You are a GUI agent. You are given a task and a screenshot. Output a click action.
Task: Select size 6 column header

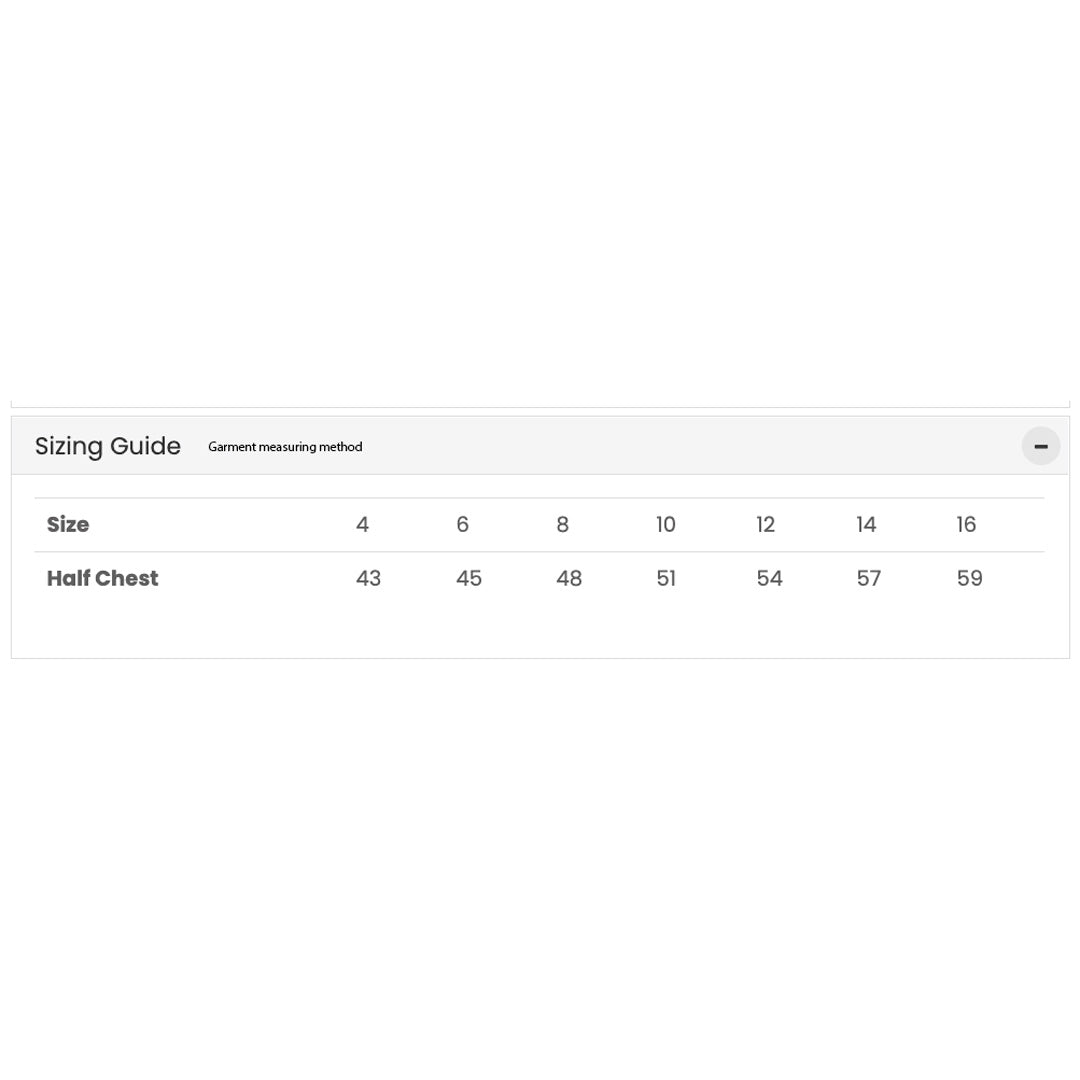462,525
